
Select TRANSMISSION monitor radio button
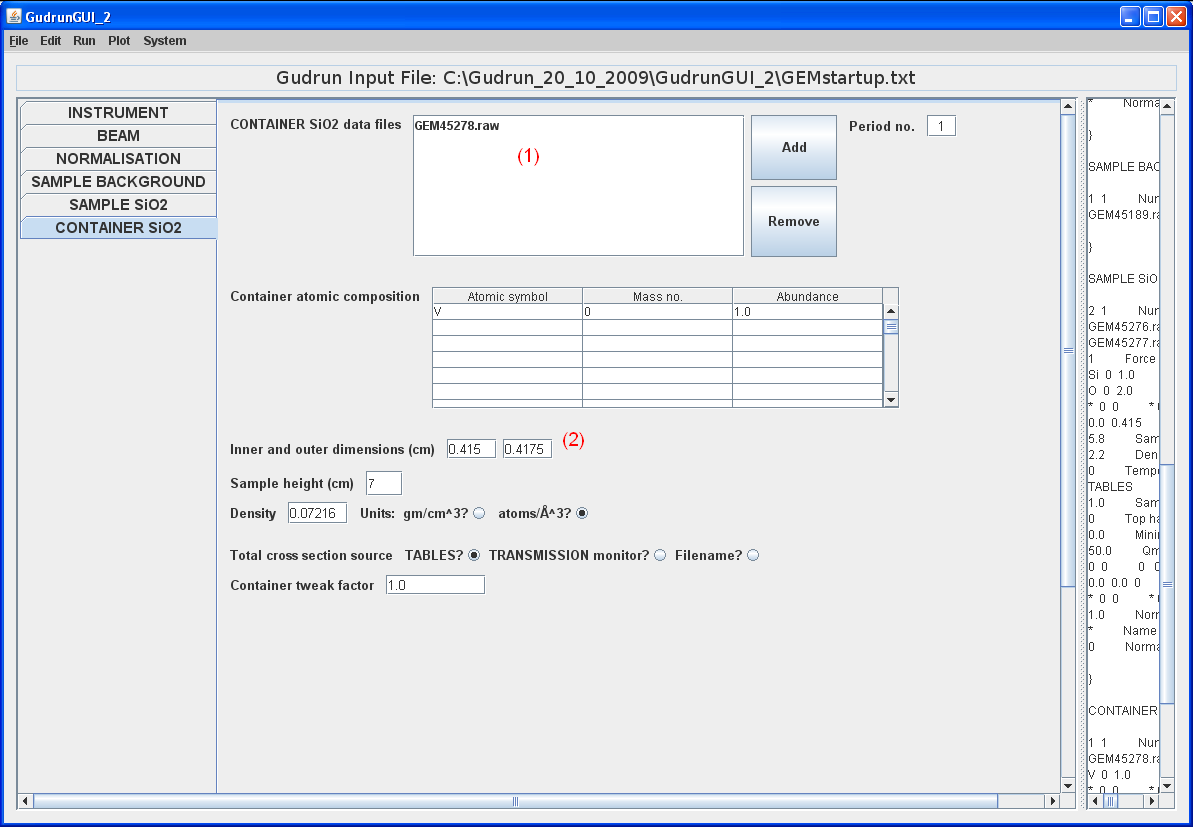click(660, 556)
